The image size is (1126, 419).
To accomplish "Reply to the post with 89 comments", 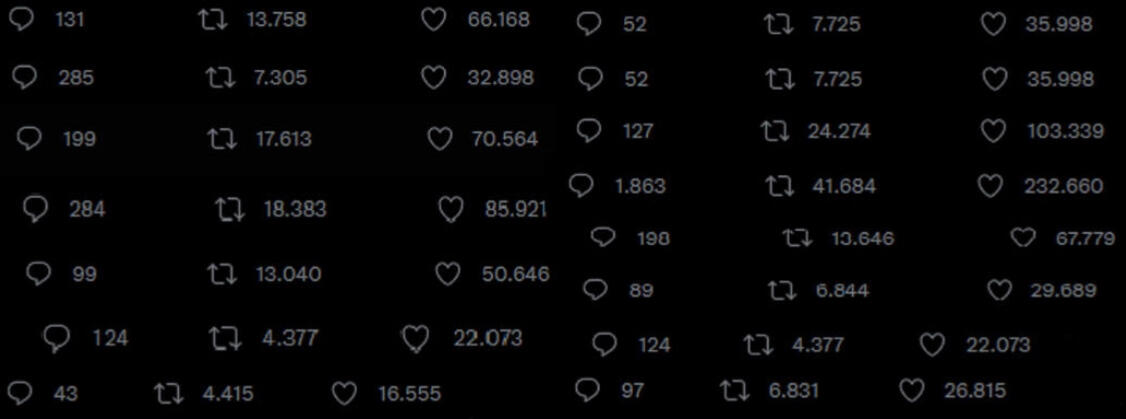I will tap(596, 290).
